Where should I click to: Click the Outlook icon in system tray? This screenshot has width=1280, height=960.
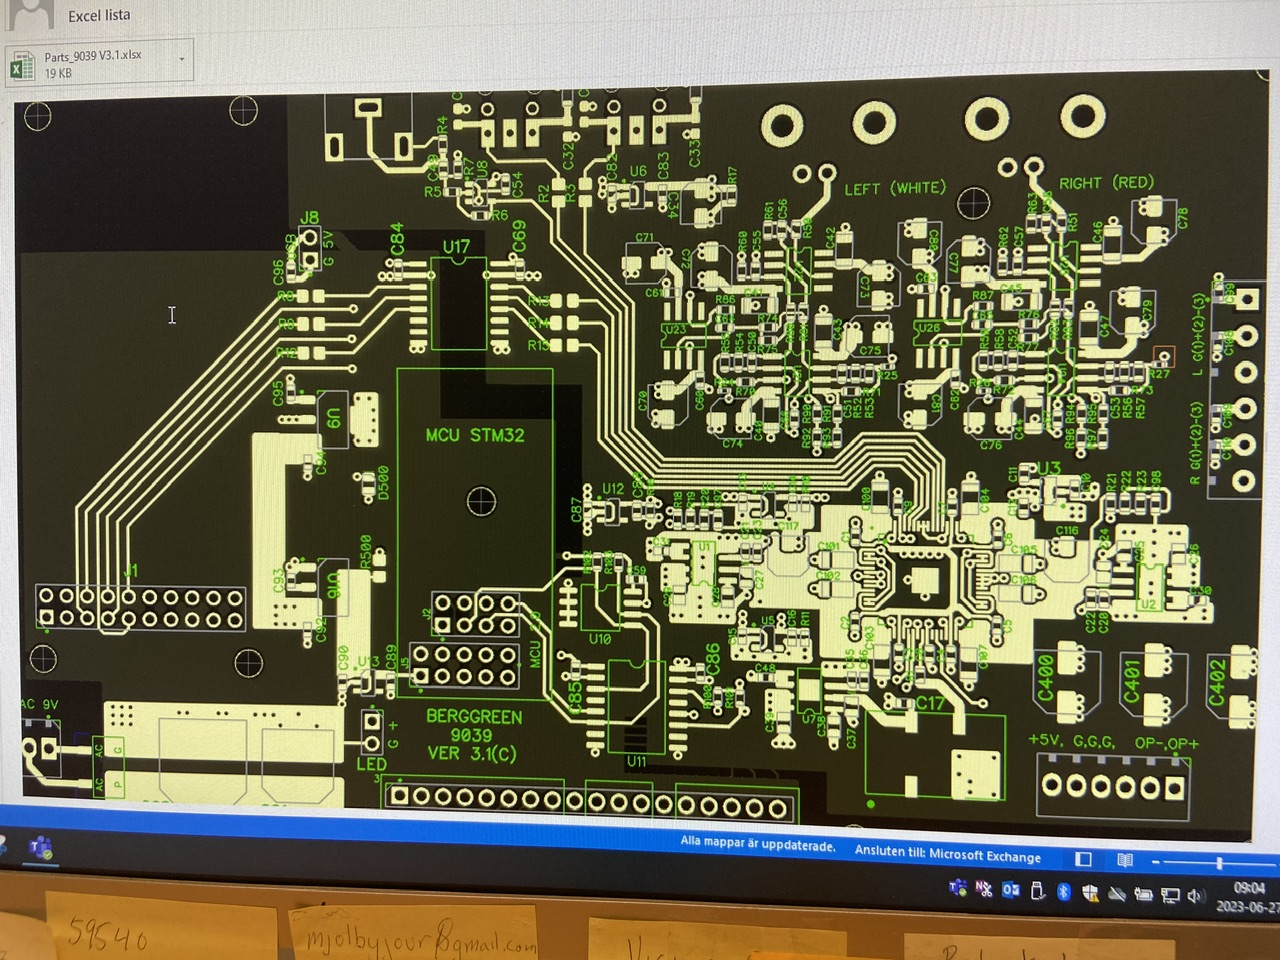[1011, 889]
